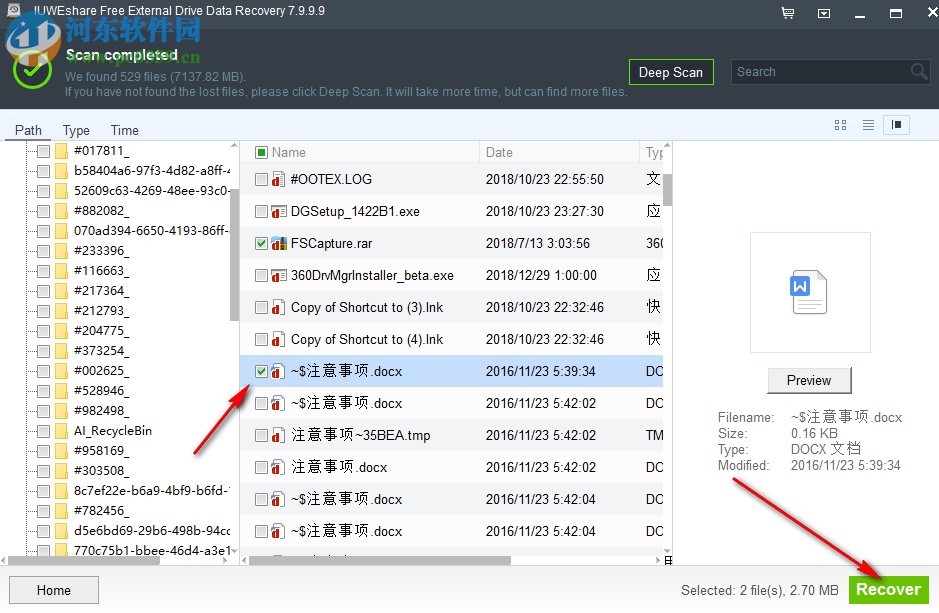This screenshot has height=613, width=939.
Task: Click the Recover button
Action: (x=889, y=589)
